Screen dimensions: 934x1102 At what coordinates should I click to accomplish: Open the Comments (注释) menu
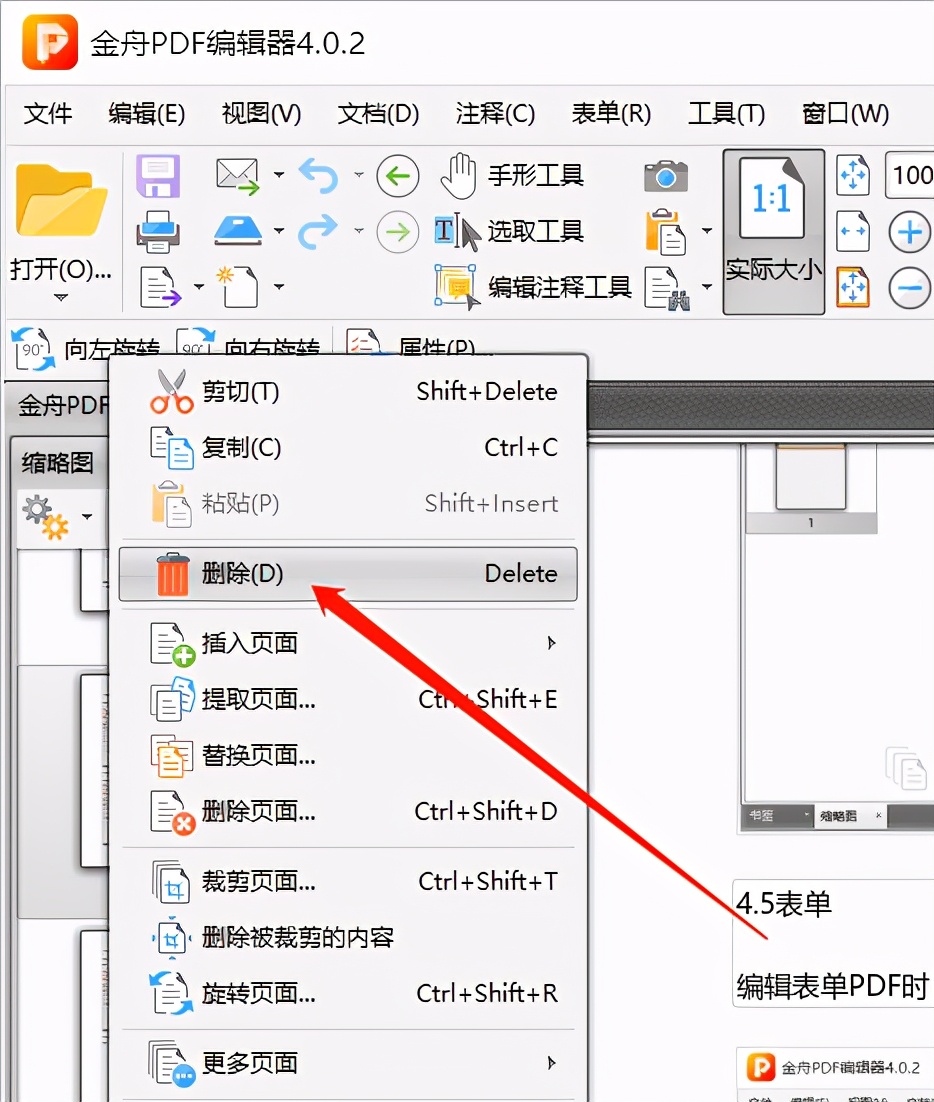[495, 113]
